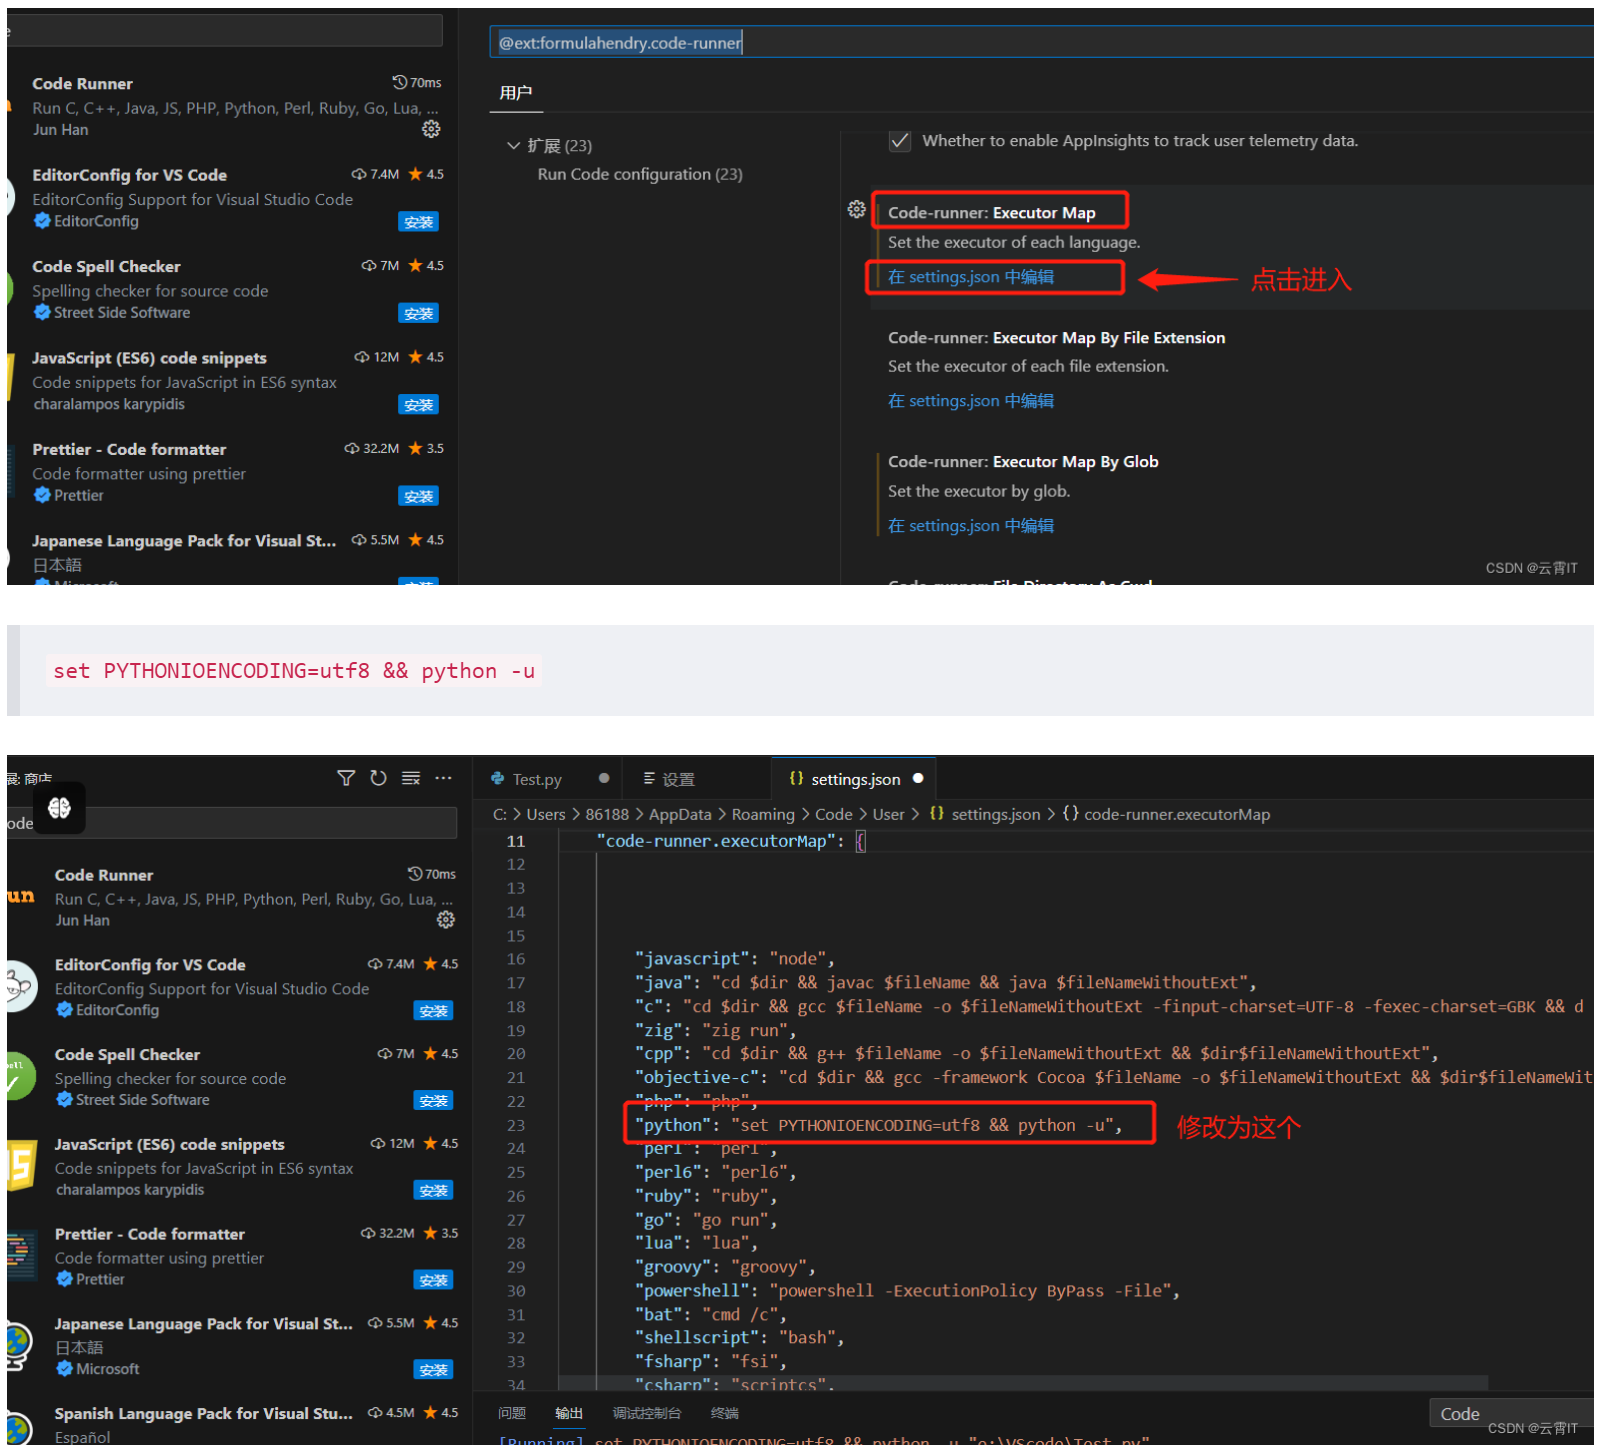Toggle the AppInsights telemetry checkbox
Screen dimensions: 1599x1454
pos(900,141)
